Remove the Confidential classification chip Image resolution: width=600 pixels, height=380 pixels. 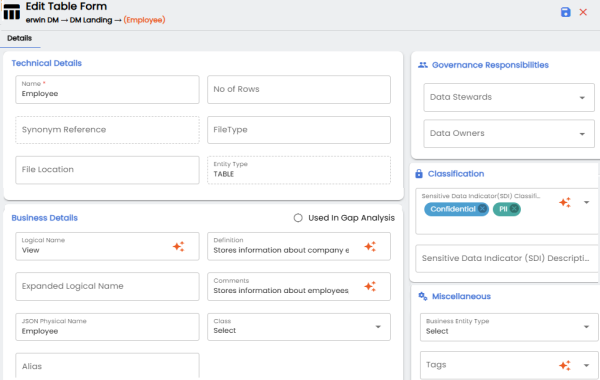(483, 209)
